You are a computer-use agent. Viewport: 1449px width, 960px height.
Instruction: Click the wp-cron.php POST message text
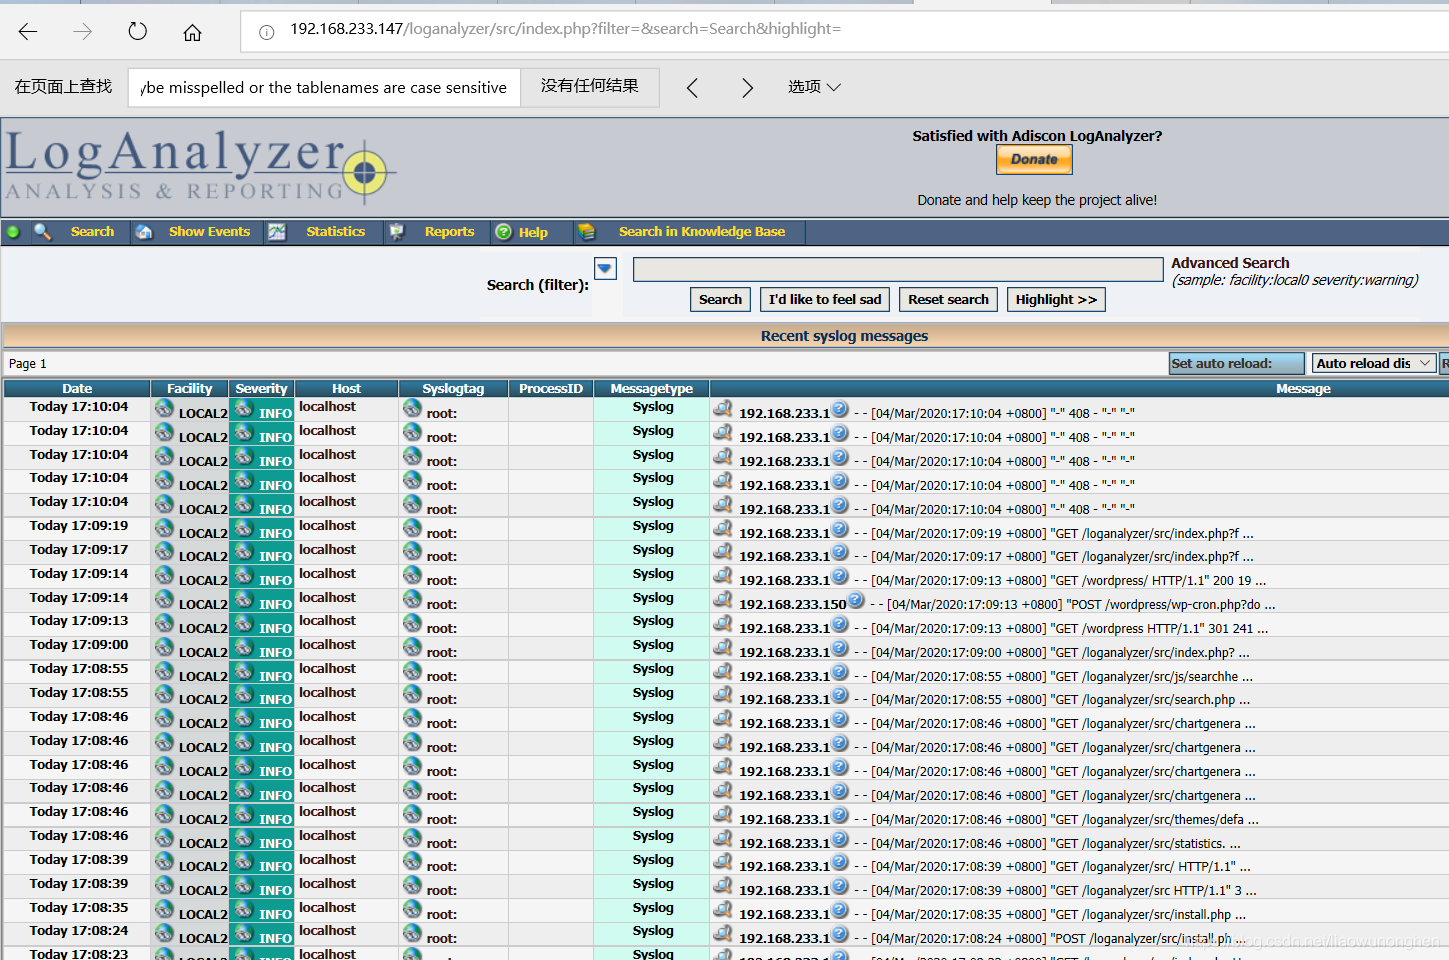[x=1073, y=604]
